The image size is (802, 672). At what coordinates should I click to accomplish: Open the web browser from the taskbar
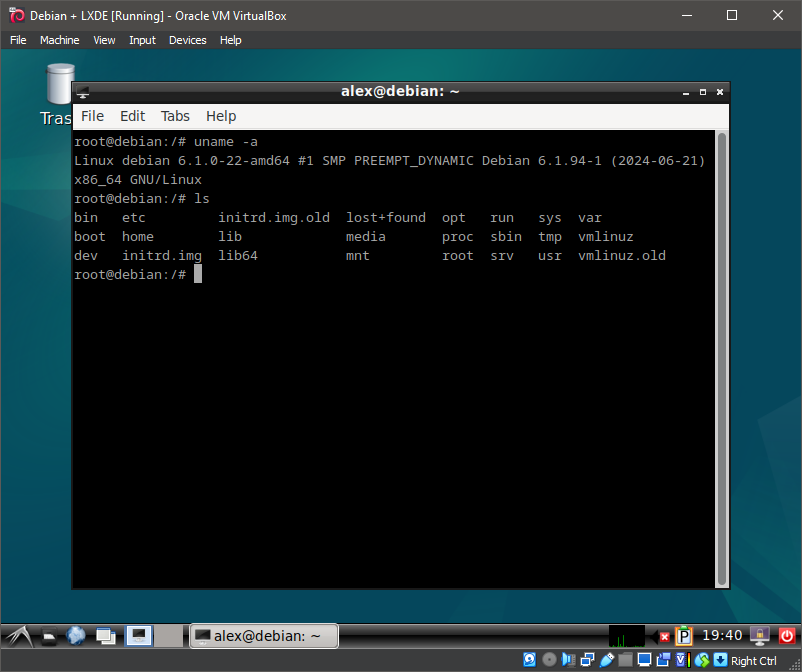click(x=76, y=636)
